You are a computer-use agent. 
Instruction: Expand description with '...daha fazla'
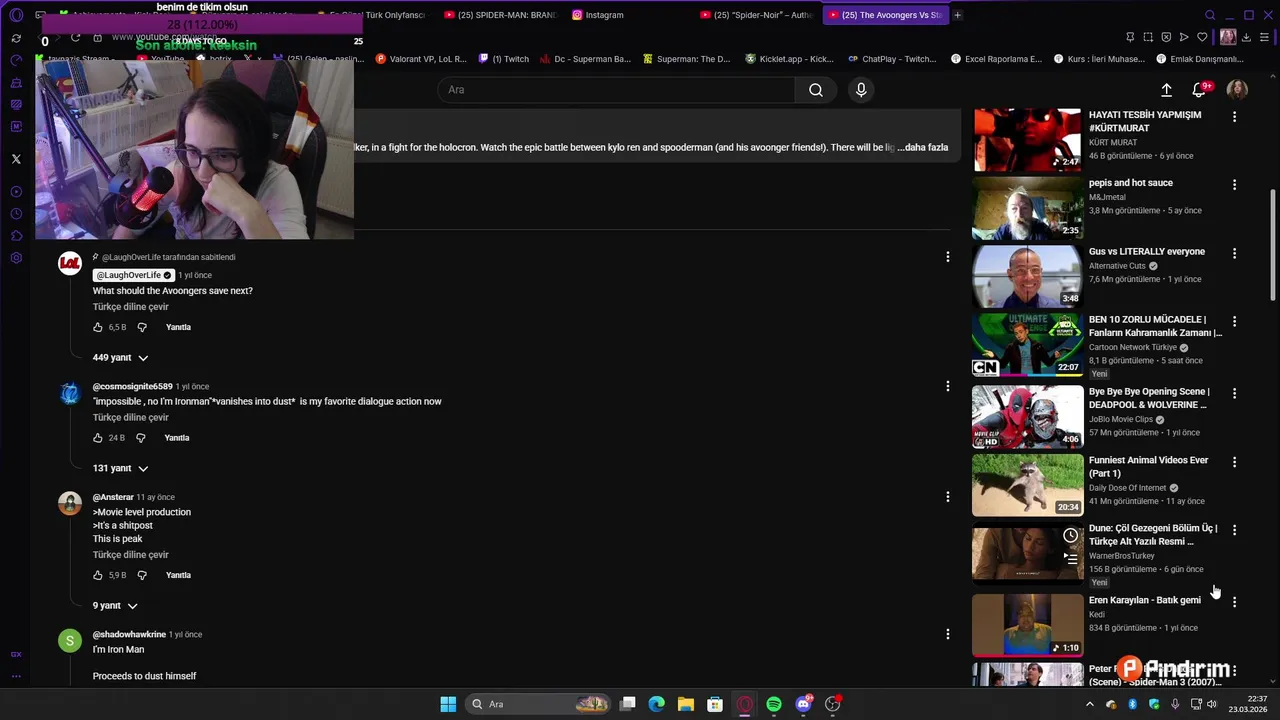[x=922, y=147]
